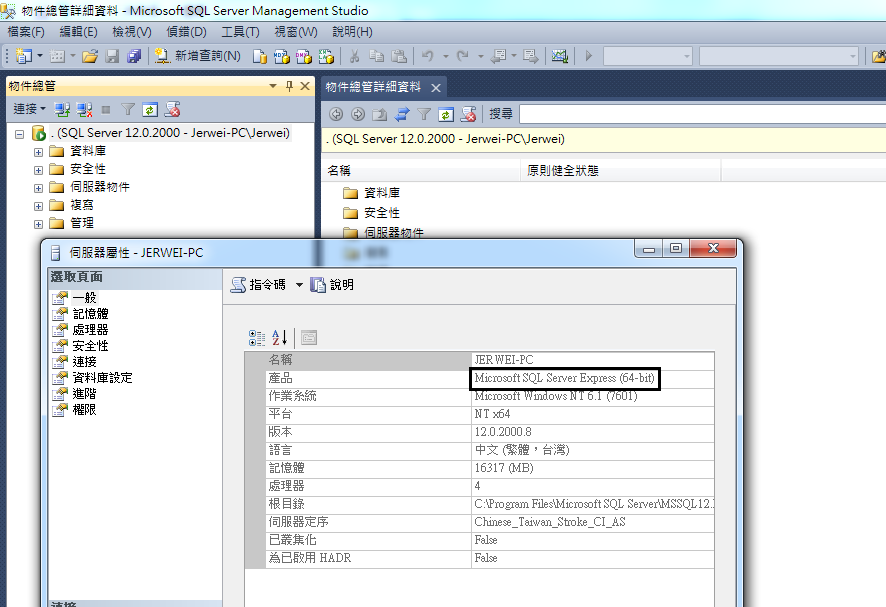Viewport: 886px width, 607px height.
Task: Open dropdown arrow next to 指令碼
Action: (299, 285)
